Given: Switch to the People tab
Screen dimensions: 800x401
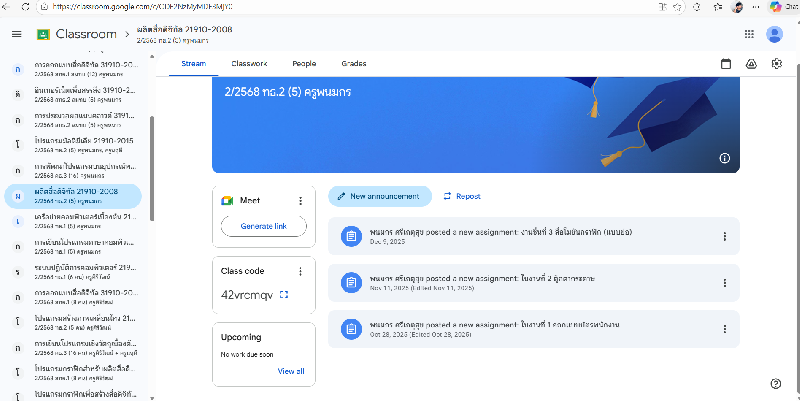Looking at the screenshot, I should pos(304,63).
